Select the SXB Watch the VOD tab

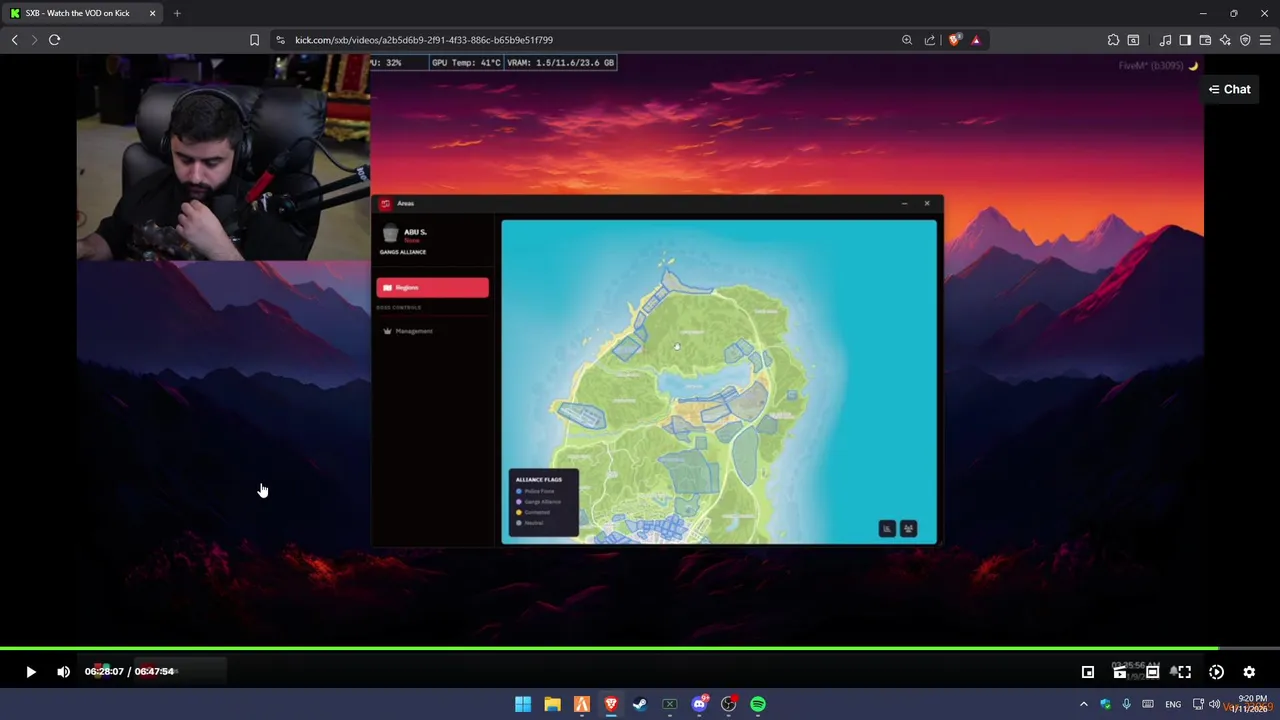pos(82,13)
